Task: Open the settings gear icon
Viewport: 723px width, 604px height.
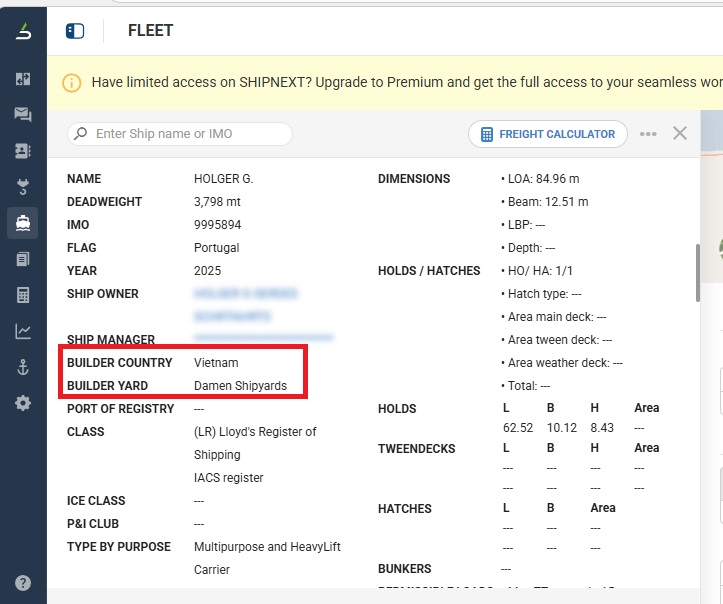Action: [22, 403]
